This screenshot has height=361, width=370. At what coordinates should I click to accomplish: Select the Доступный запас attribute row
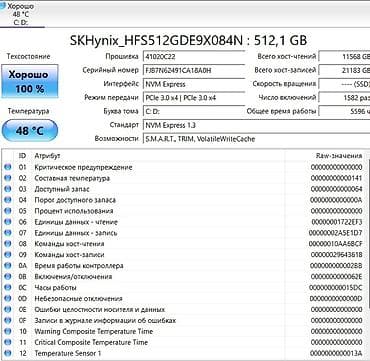[x=183, y=189]
